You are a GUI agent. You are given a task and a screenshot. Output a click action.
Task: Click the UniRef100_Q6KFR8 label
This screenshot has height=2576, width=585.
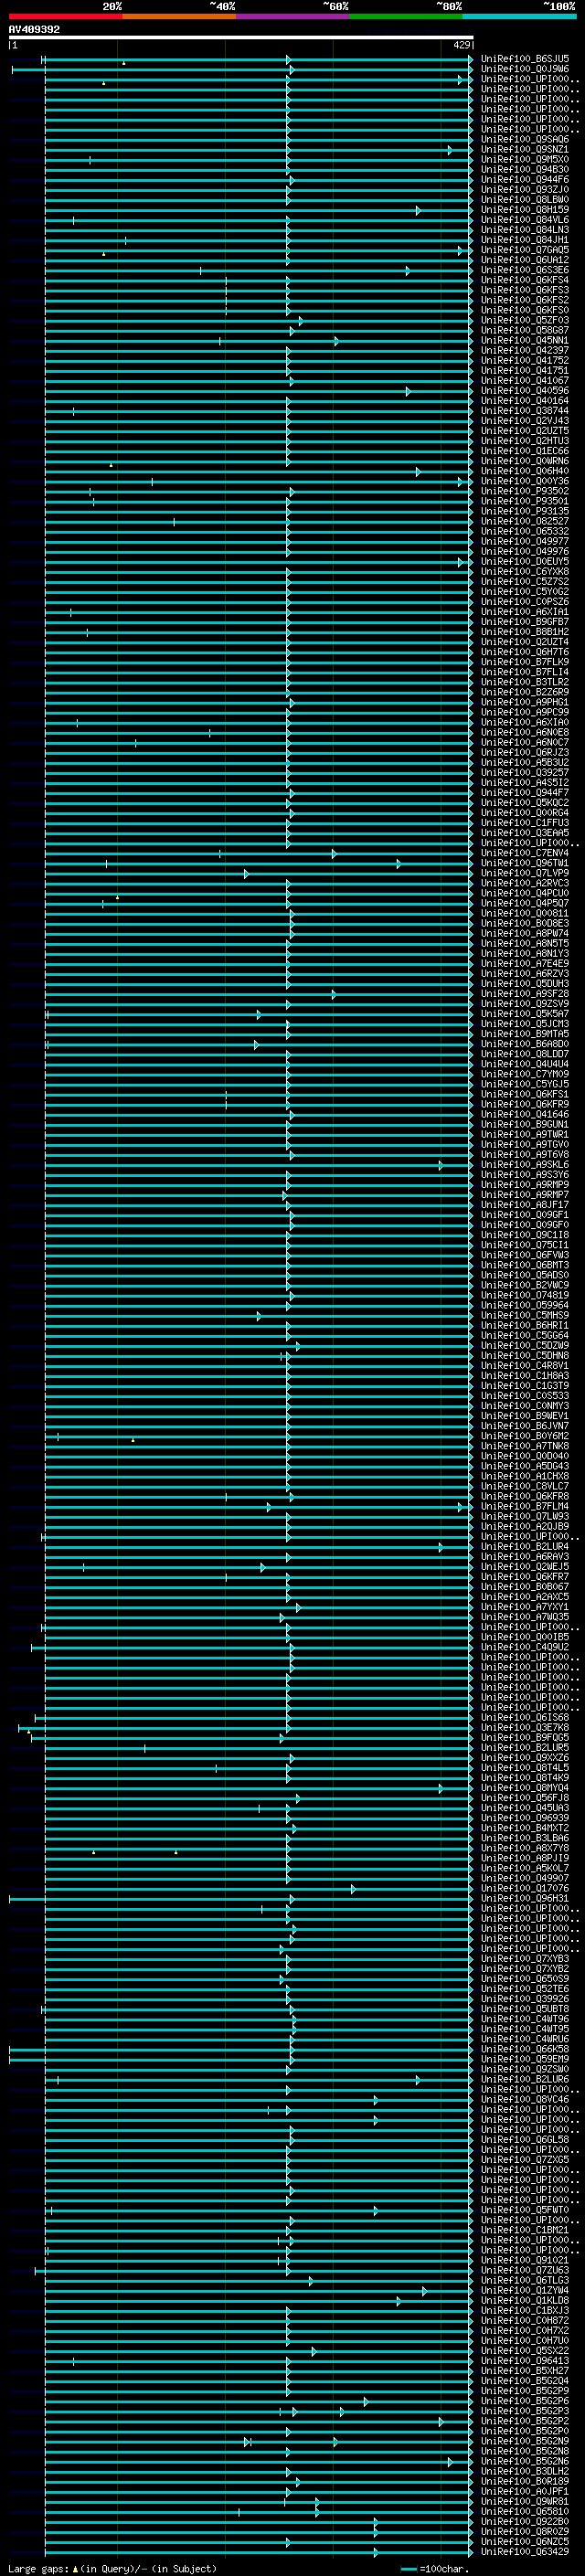tap(525, 1497)
